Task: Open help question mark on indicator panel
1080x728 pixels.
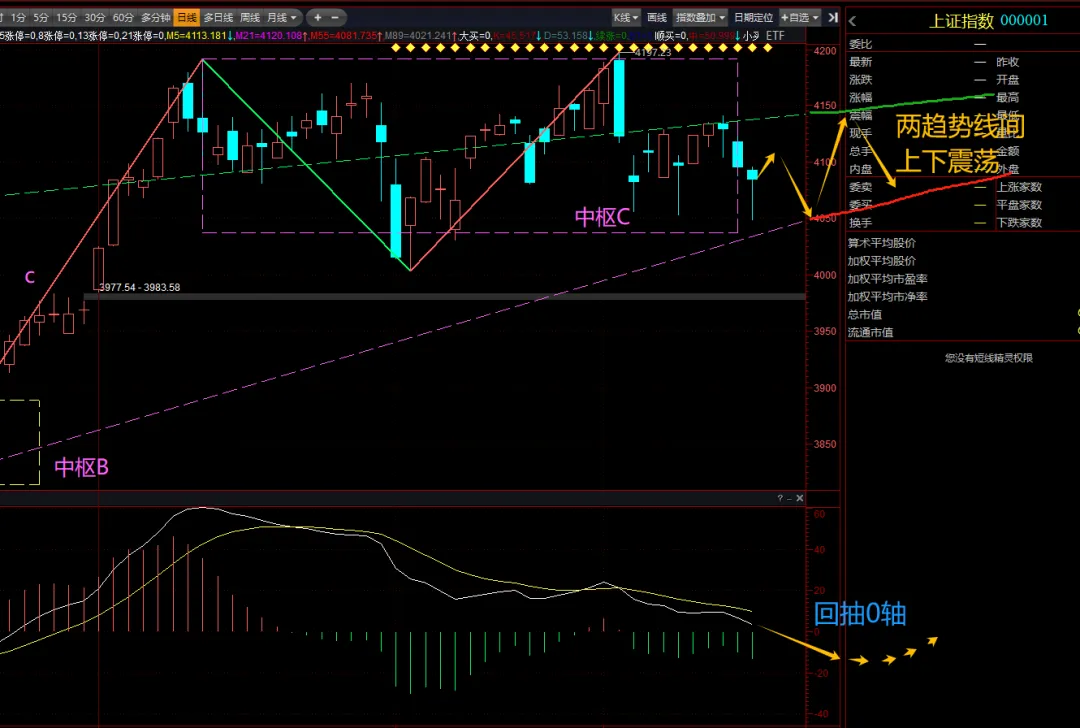Action: [780, 498]
